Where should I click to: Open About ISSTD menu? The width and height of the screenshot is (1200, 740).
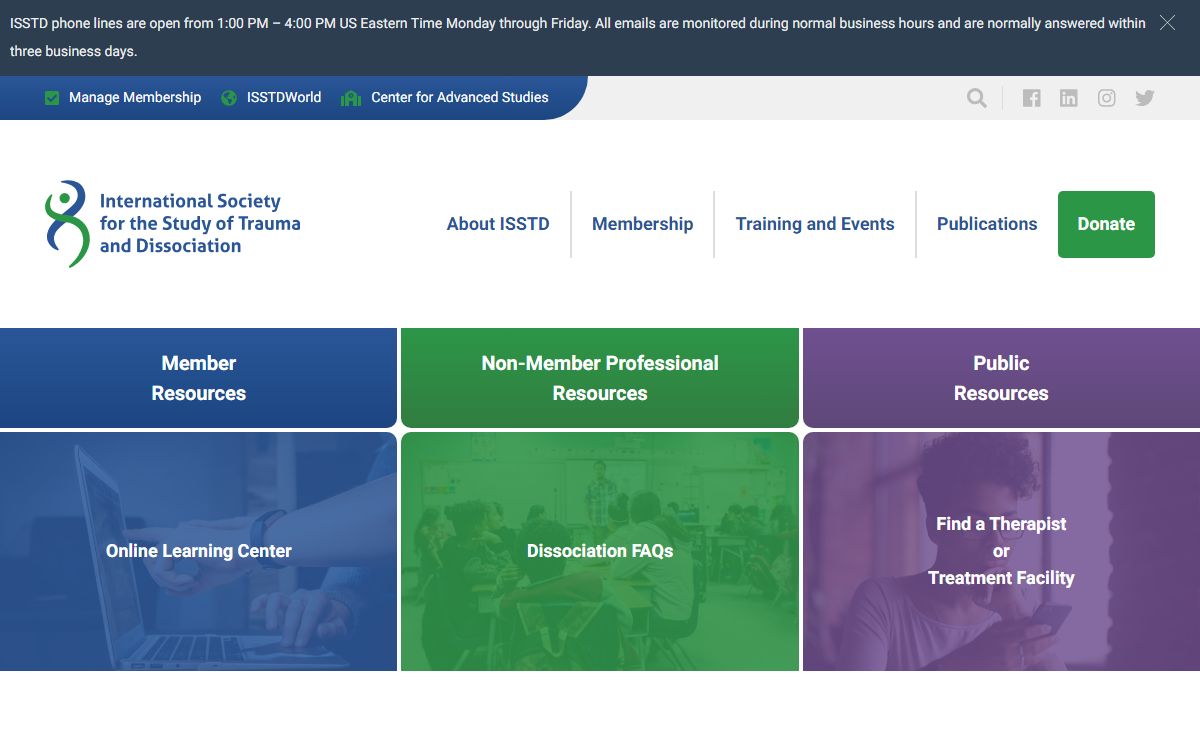(x=498, y=224)
